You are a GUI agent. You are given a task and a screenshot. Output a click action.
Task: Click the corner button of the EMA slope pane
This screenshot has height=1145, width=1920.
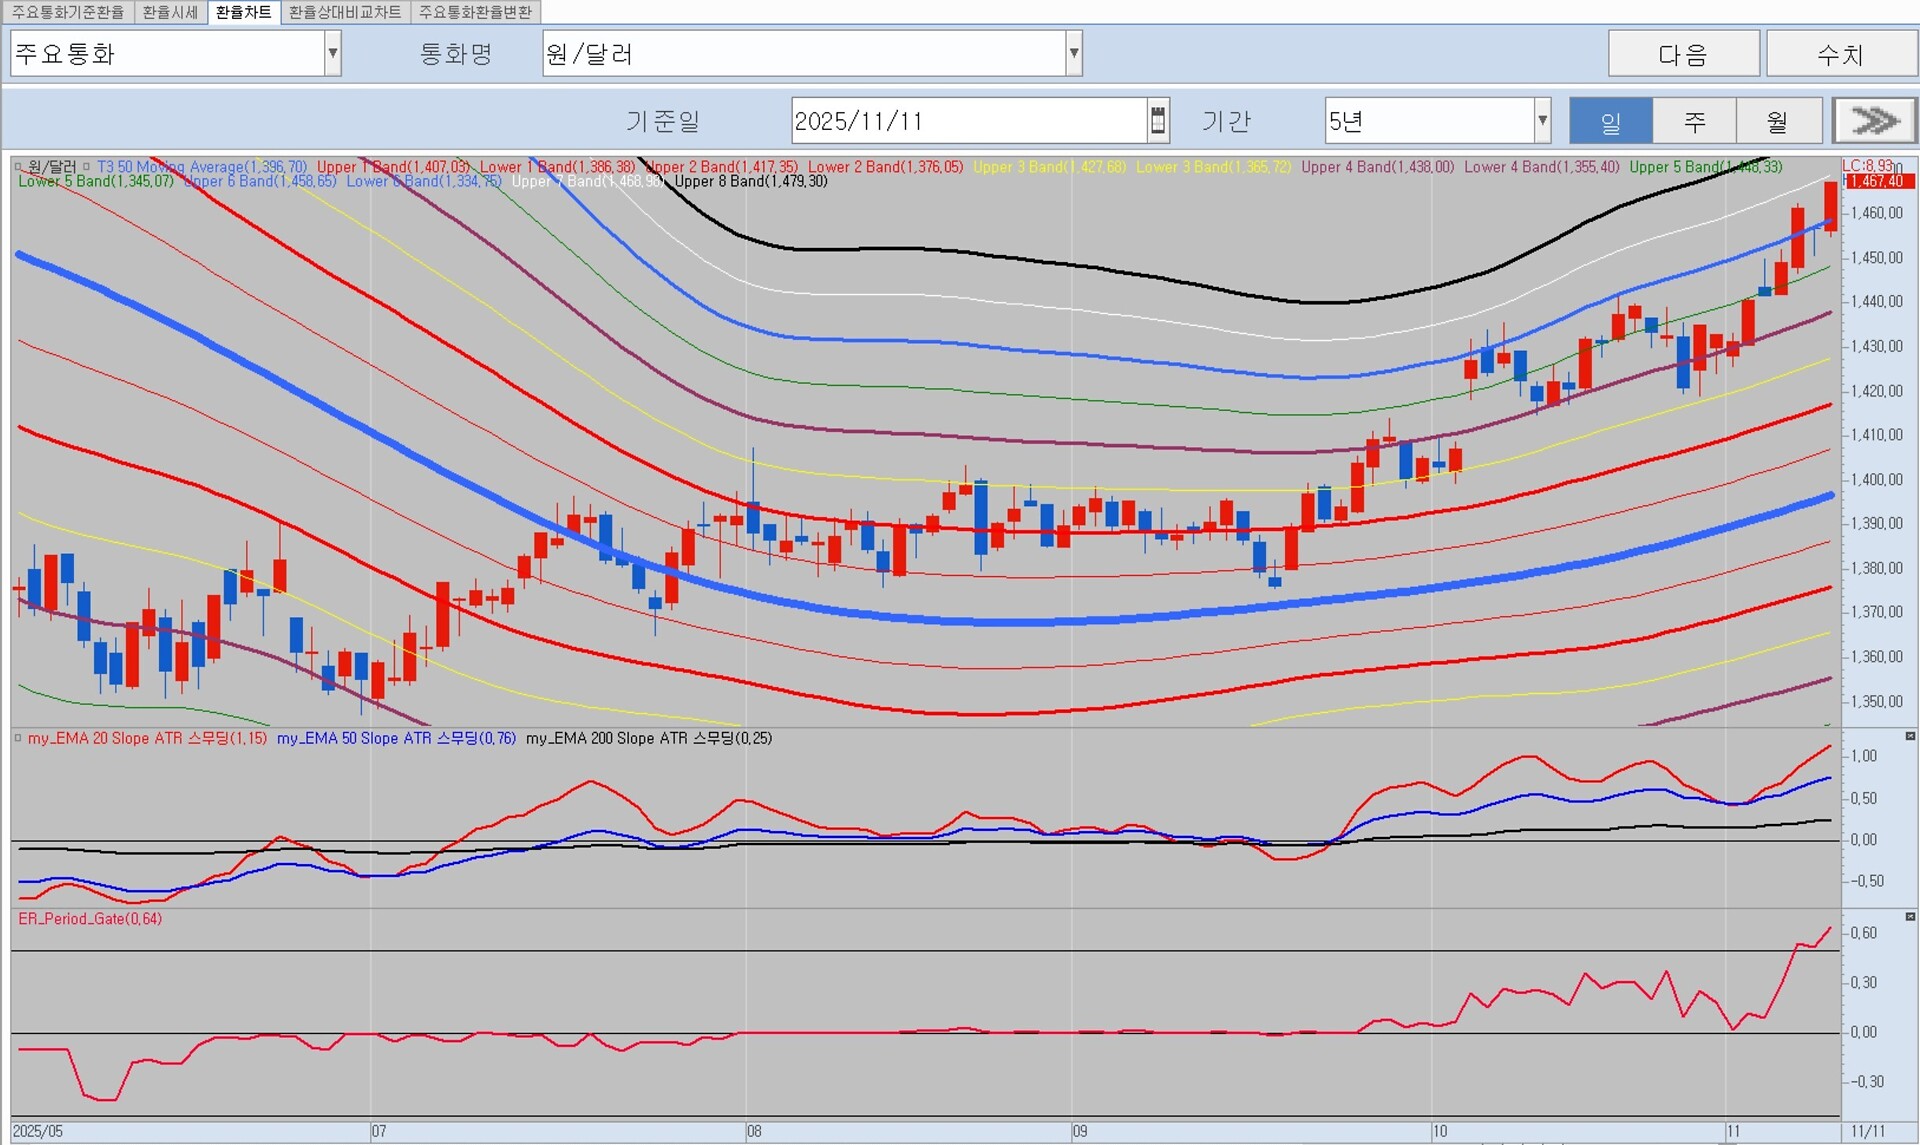pyautogui.click(x=1909, y=737)
